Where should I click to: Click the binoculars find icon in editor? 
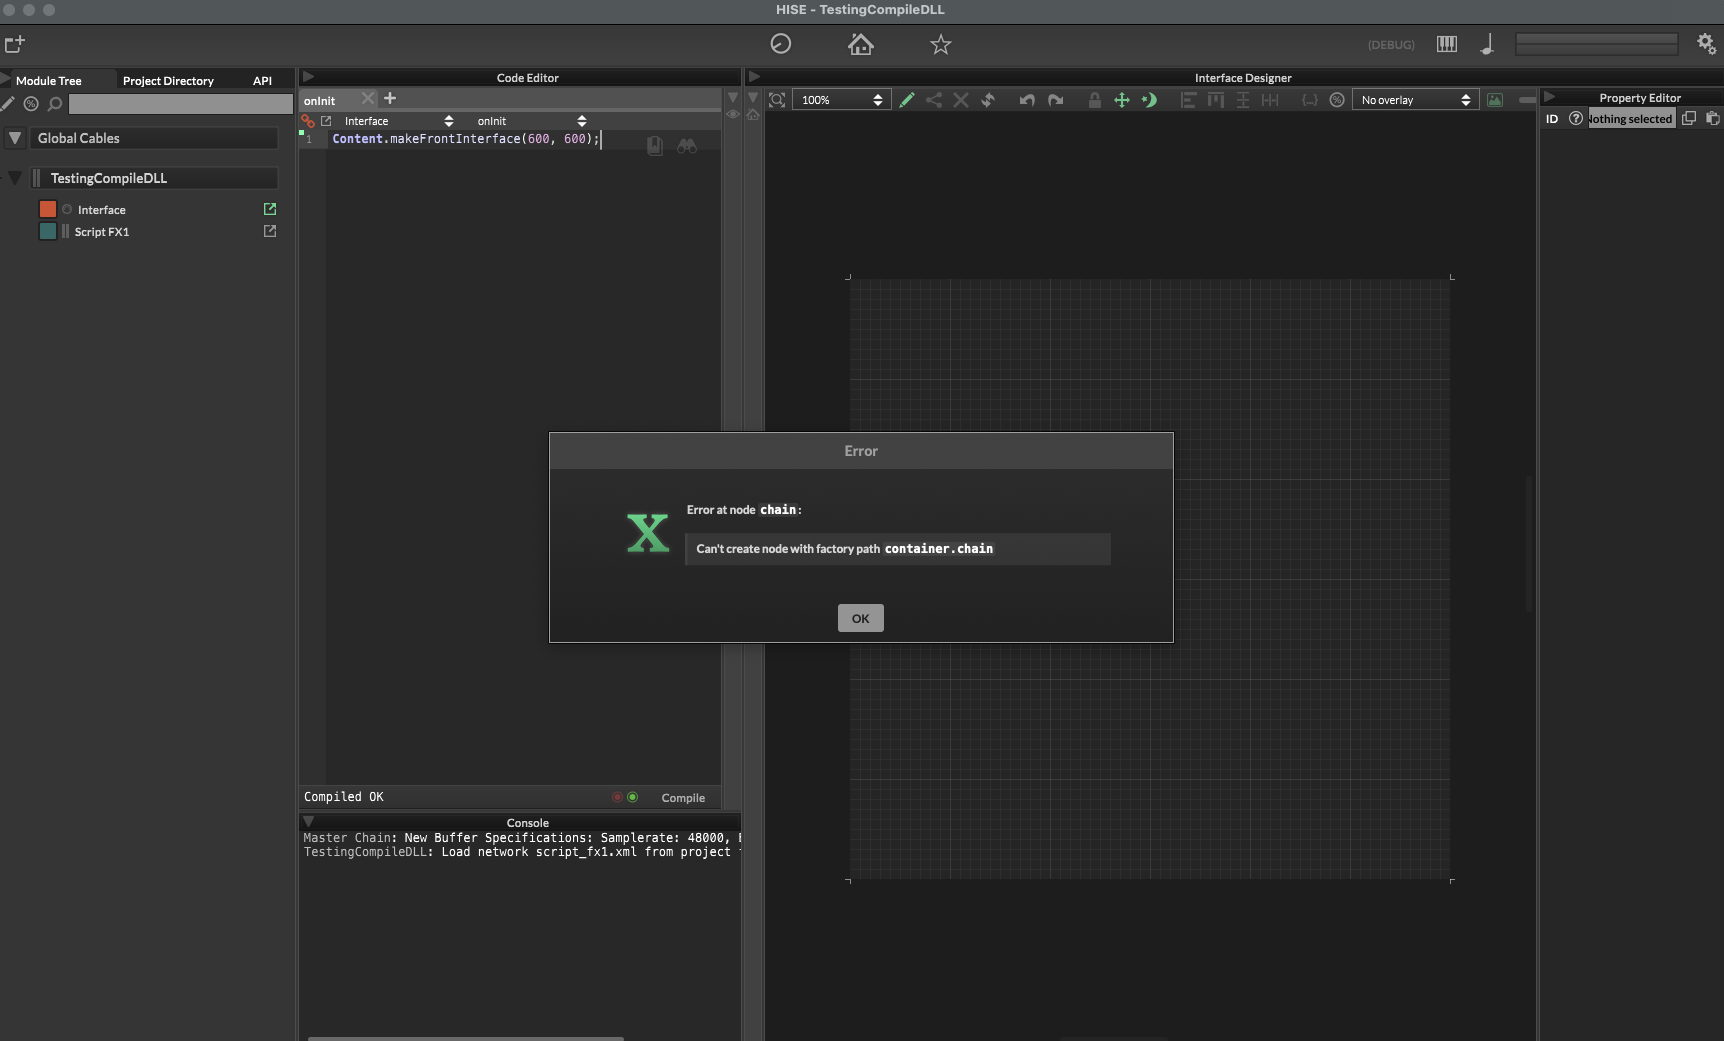687,146
